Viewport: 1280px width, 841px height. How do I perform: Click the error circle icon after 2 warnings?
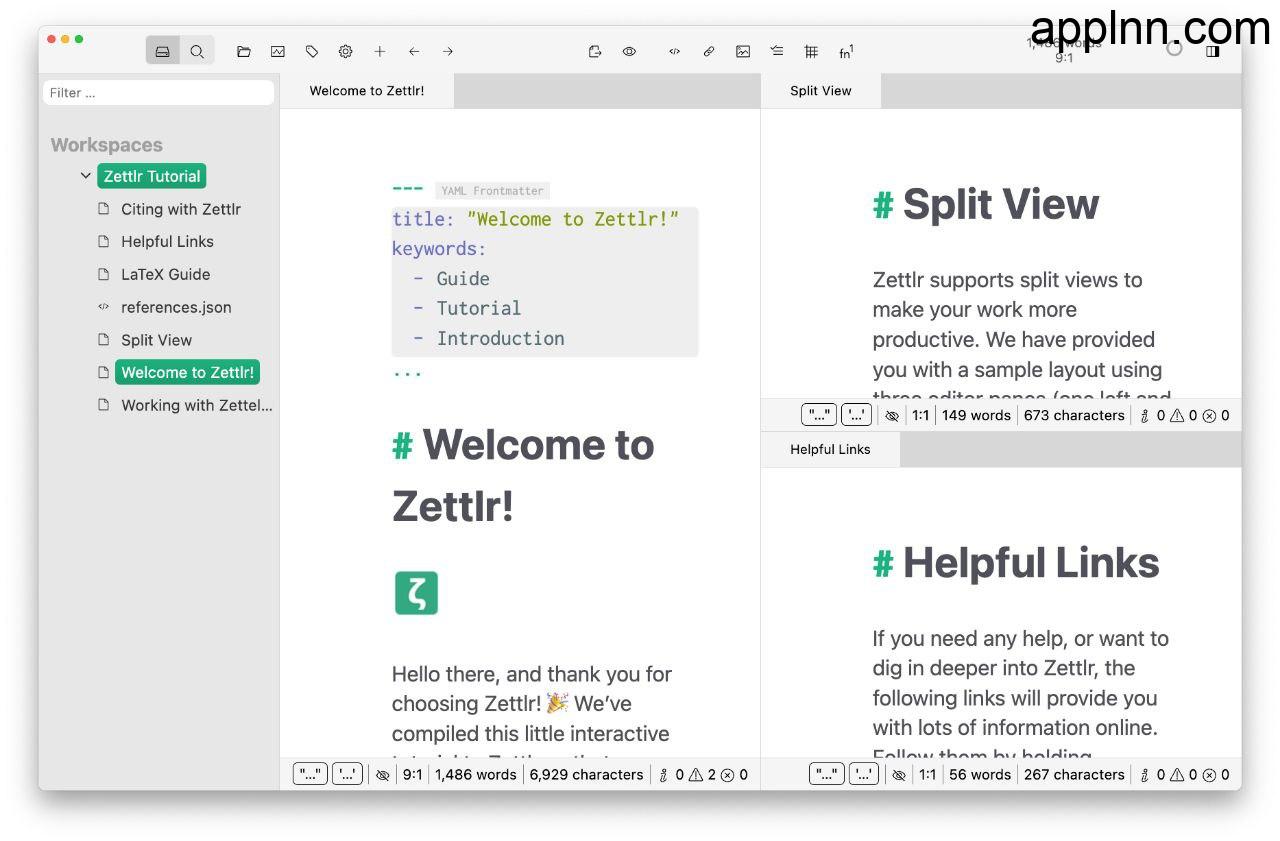(727, 775)
